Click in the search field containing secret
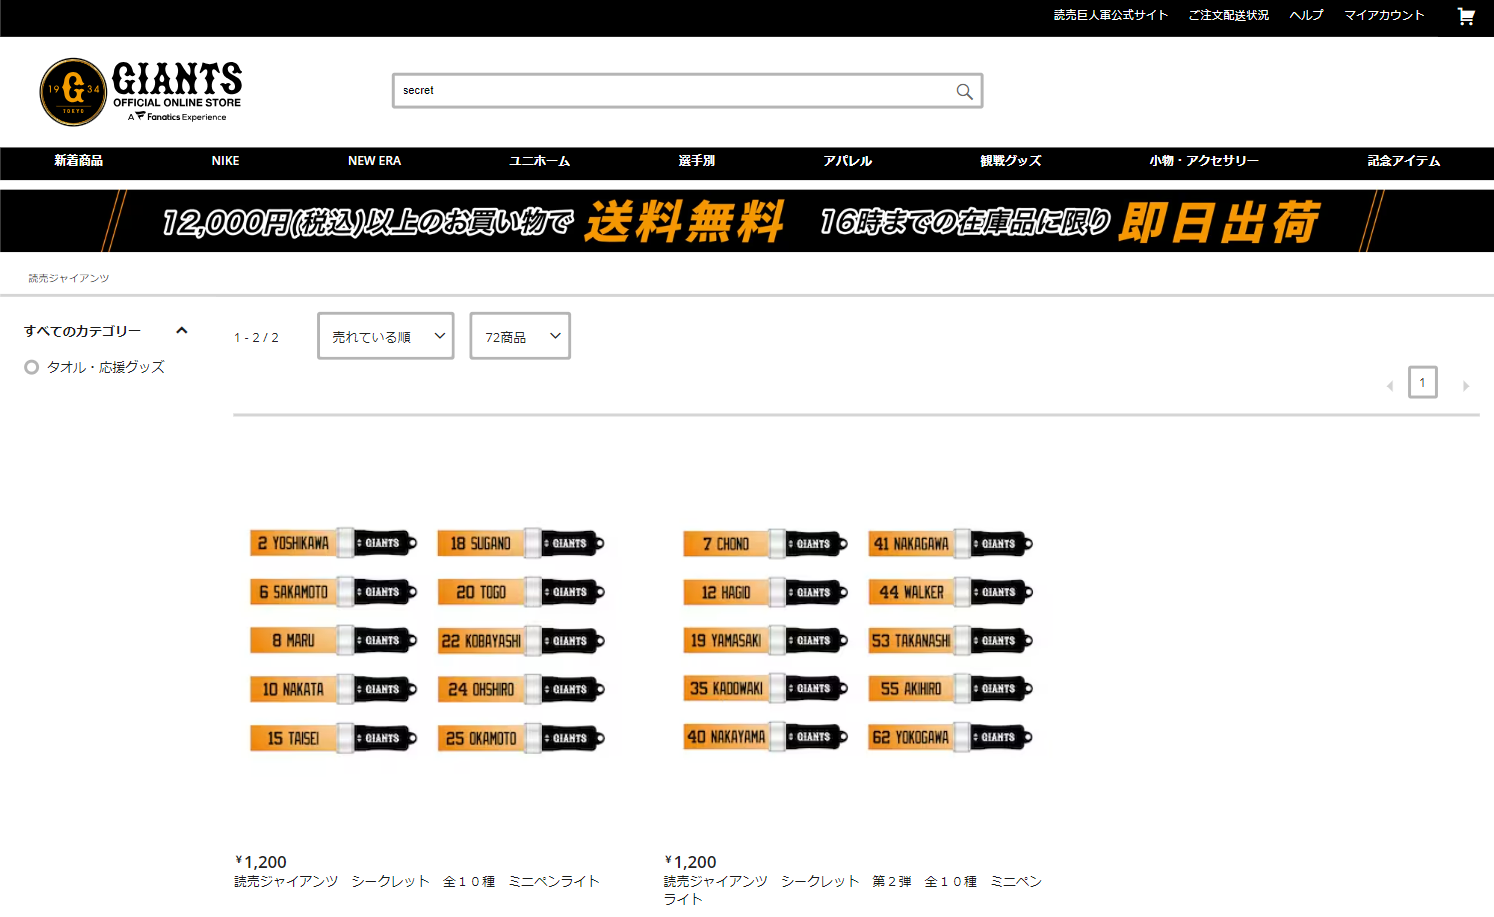Screen dimensions: 1494x917 pos(670,91)
